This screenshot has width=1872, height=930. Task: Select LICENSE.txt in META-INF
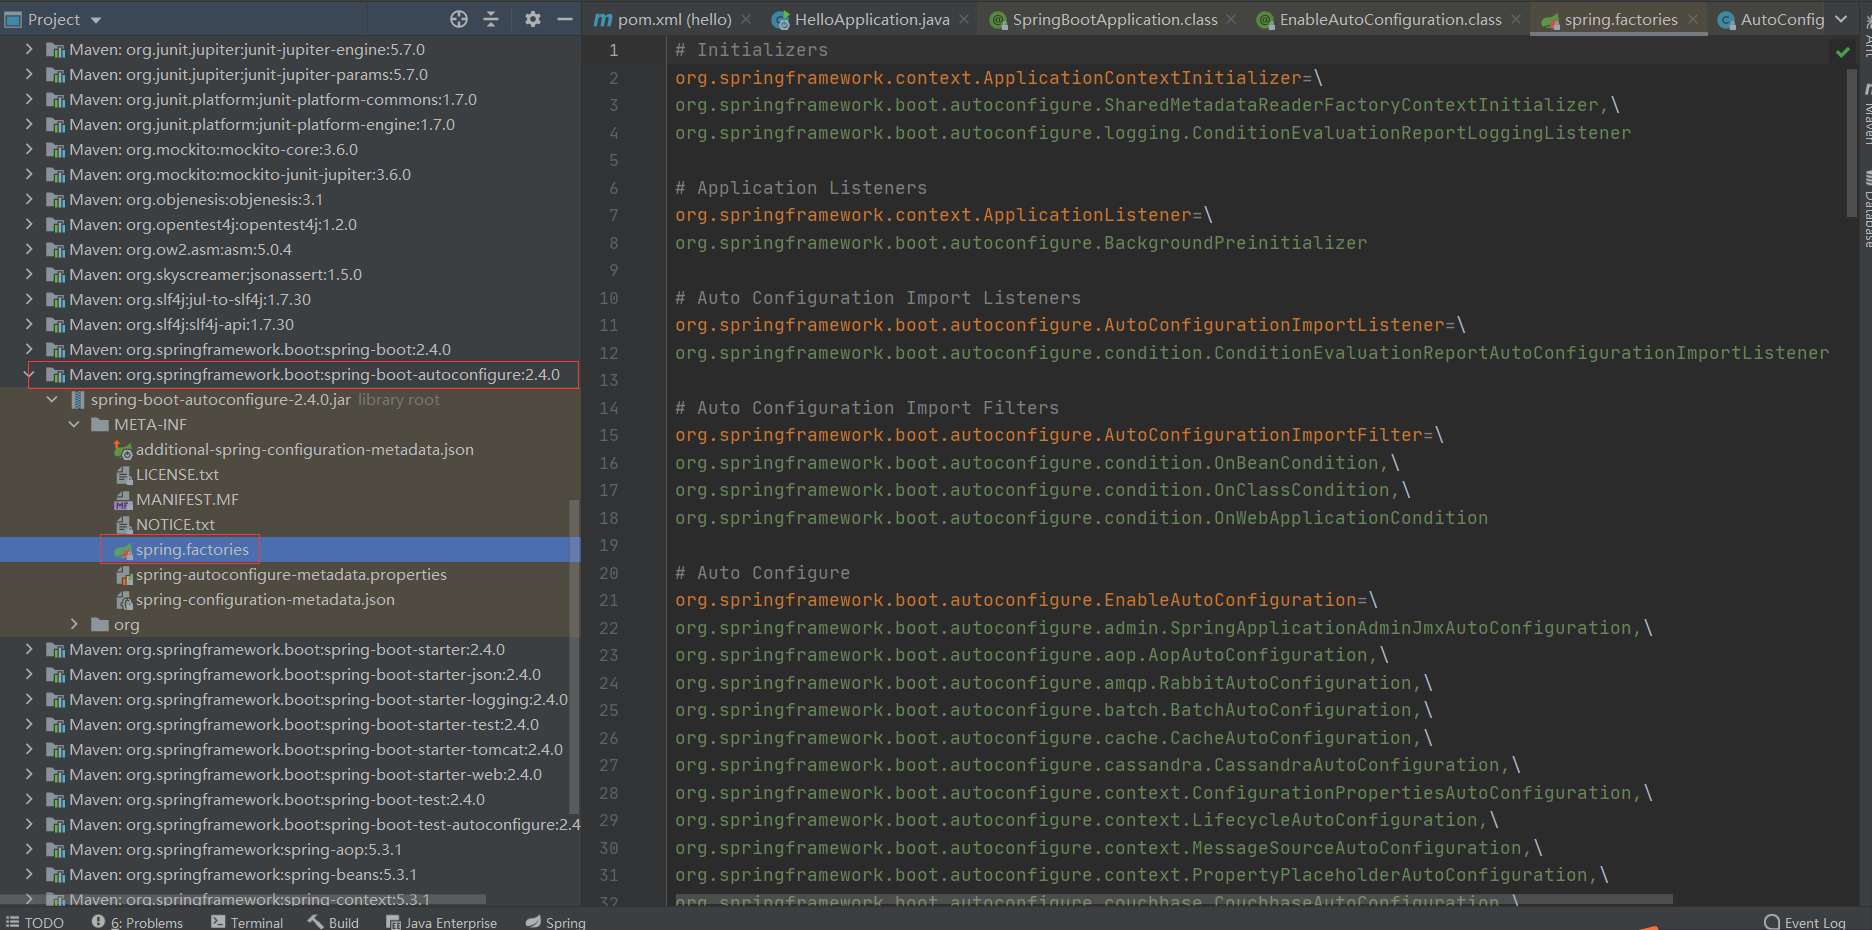click(x=177, y=474)
